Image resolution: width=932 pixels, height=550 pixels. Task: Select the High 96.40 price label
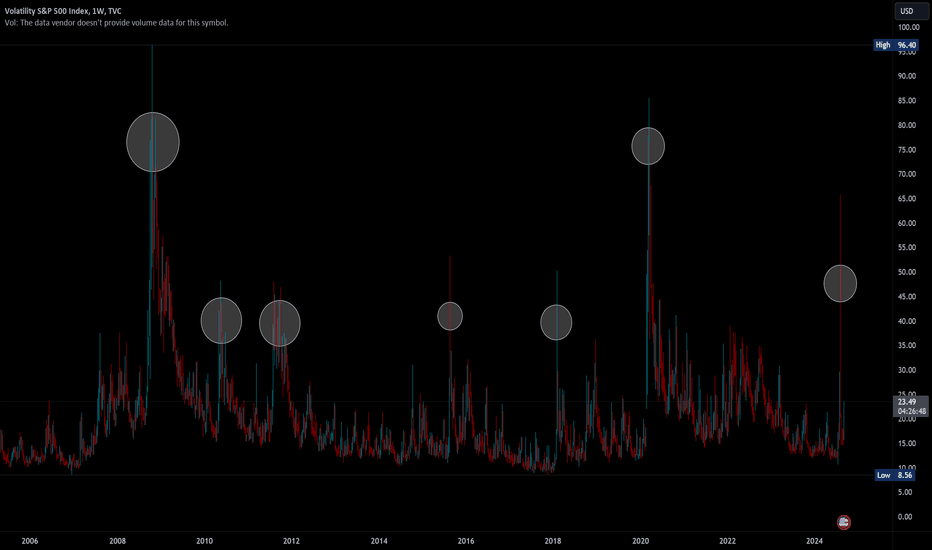tap(896, 45)
